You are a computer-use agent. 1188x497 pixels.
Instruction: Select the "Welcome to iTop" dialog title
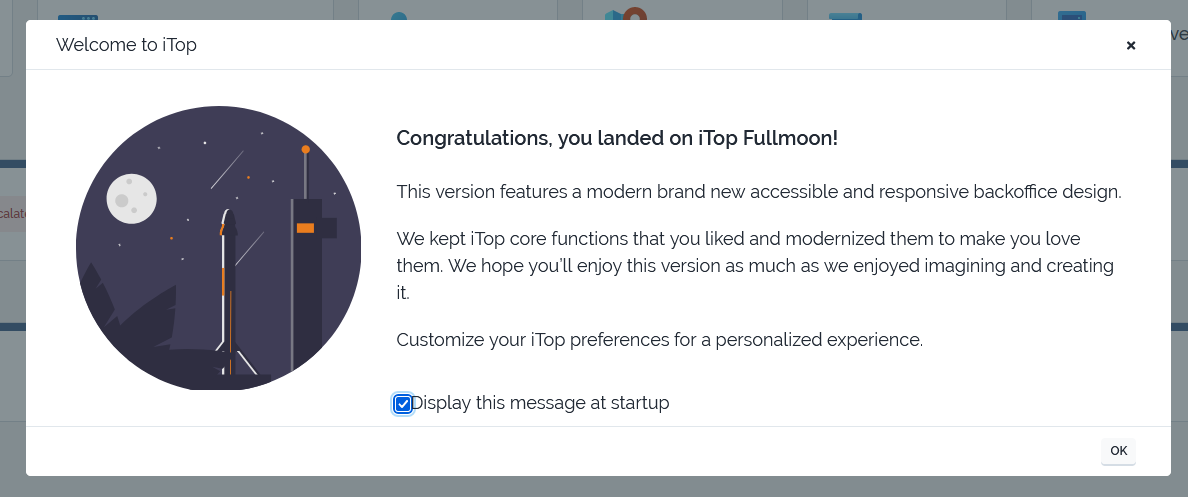coord(126,45)
